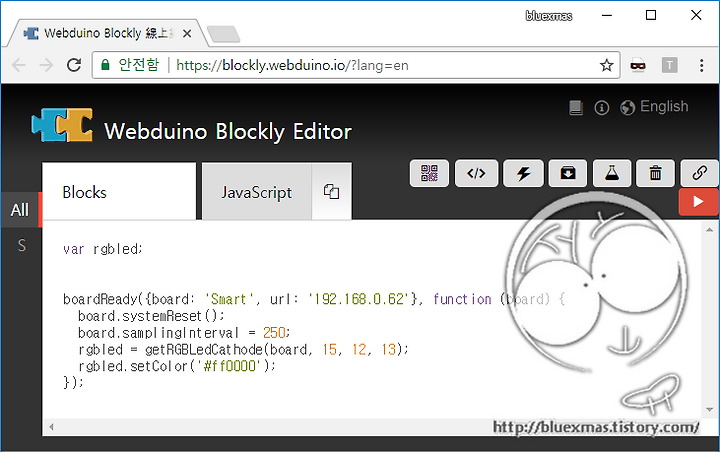Open the book documentation icon
The image size is (720, 452).
[x=576, y=107]
